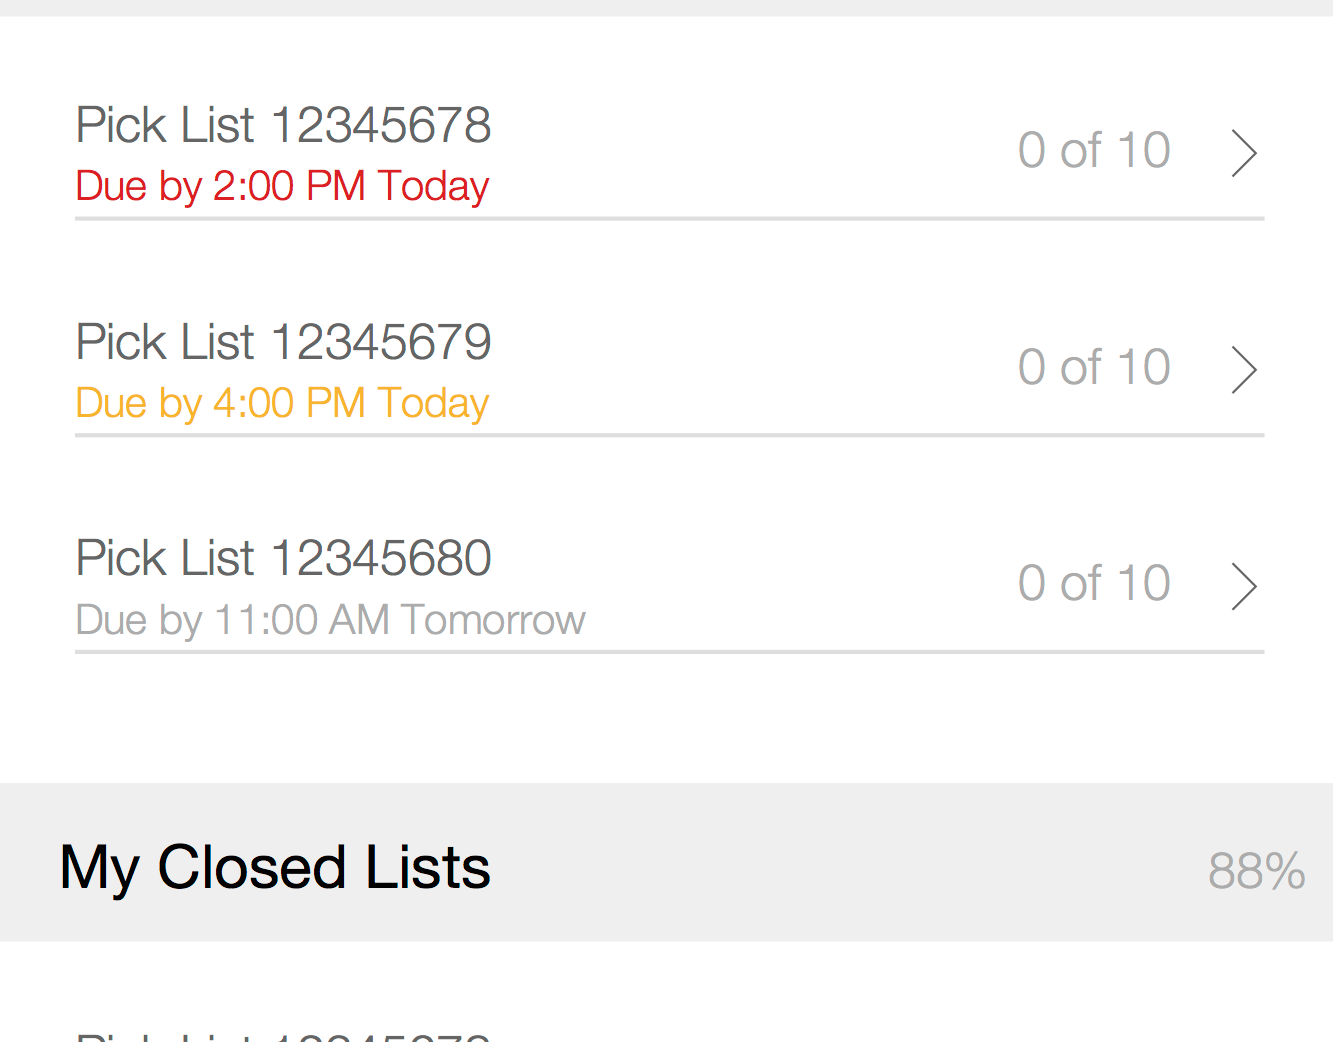Tap the 0 of 10 progress for Pick List 12345679
The width and height of the screenshot is (1333, 1042).
click(x=1094, y=368)
